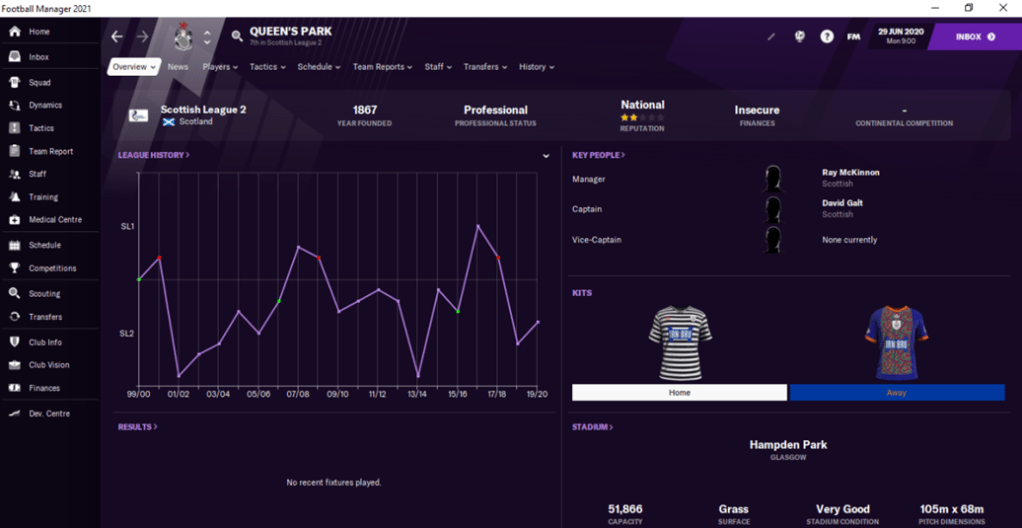
Task: Open the Team Reports menu
Action: click(382, 67)
